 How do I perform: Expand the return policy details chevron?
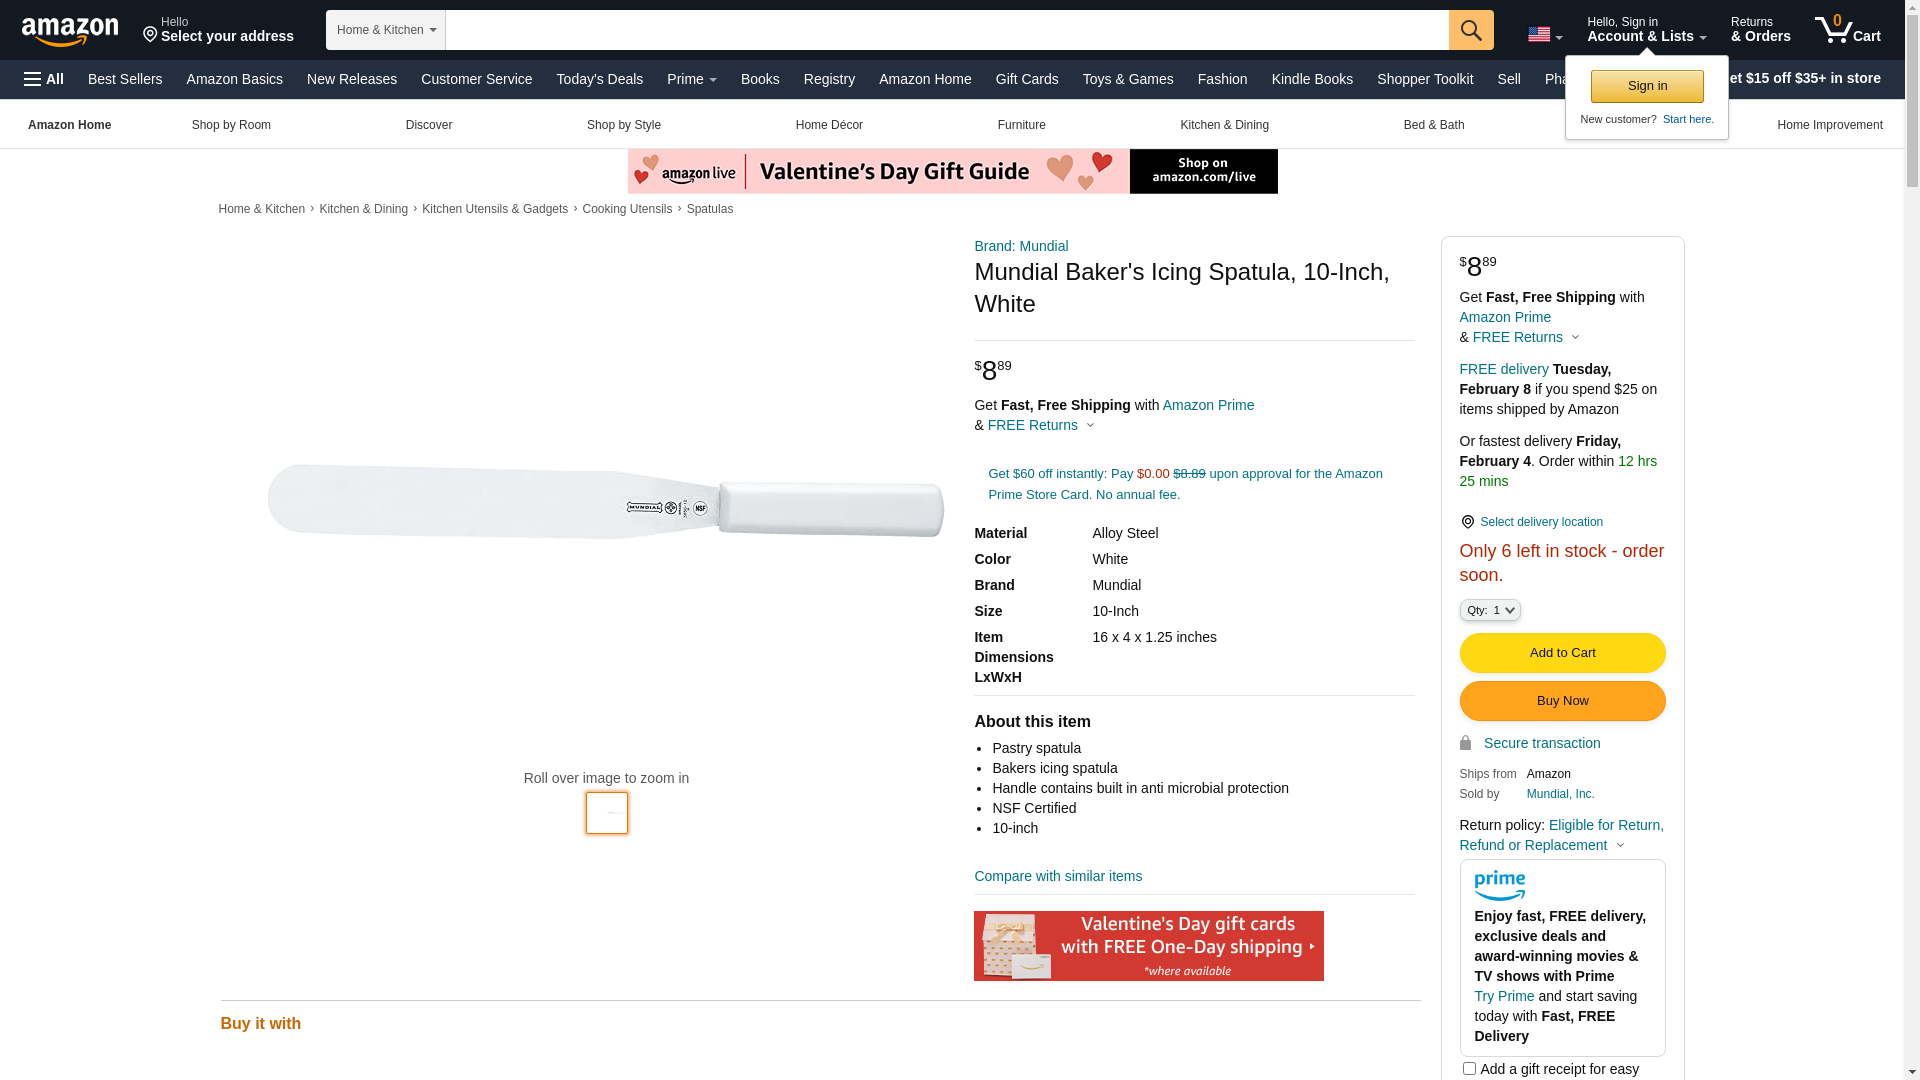(x=1620, y=846)
